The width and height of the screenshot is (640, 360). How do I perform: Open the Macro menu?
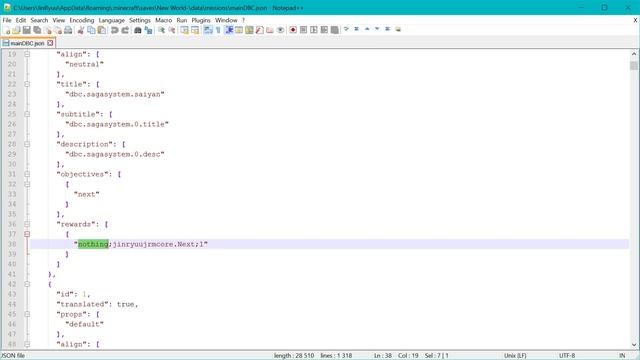(x=163, y=20)
